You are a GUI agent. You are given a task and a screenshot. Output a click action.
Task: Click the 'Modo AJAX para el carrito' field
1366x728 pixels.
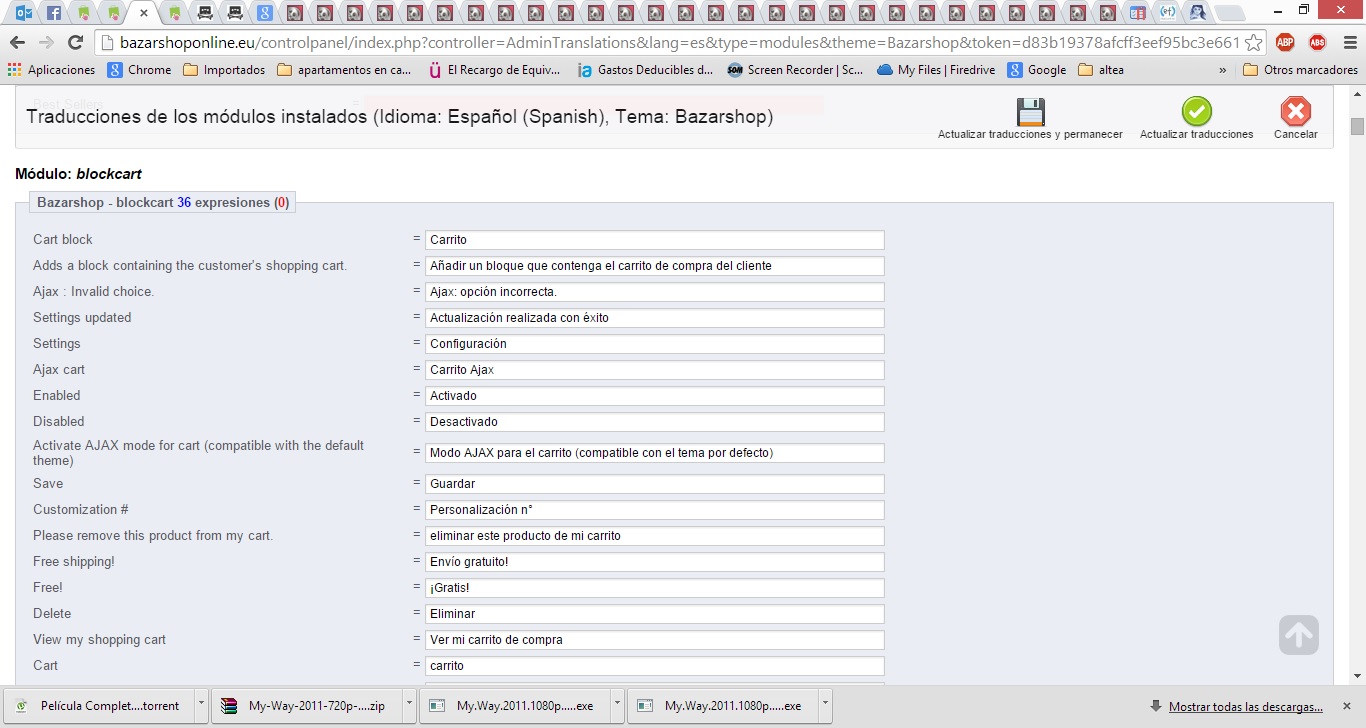[x=654, y=453]
